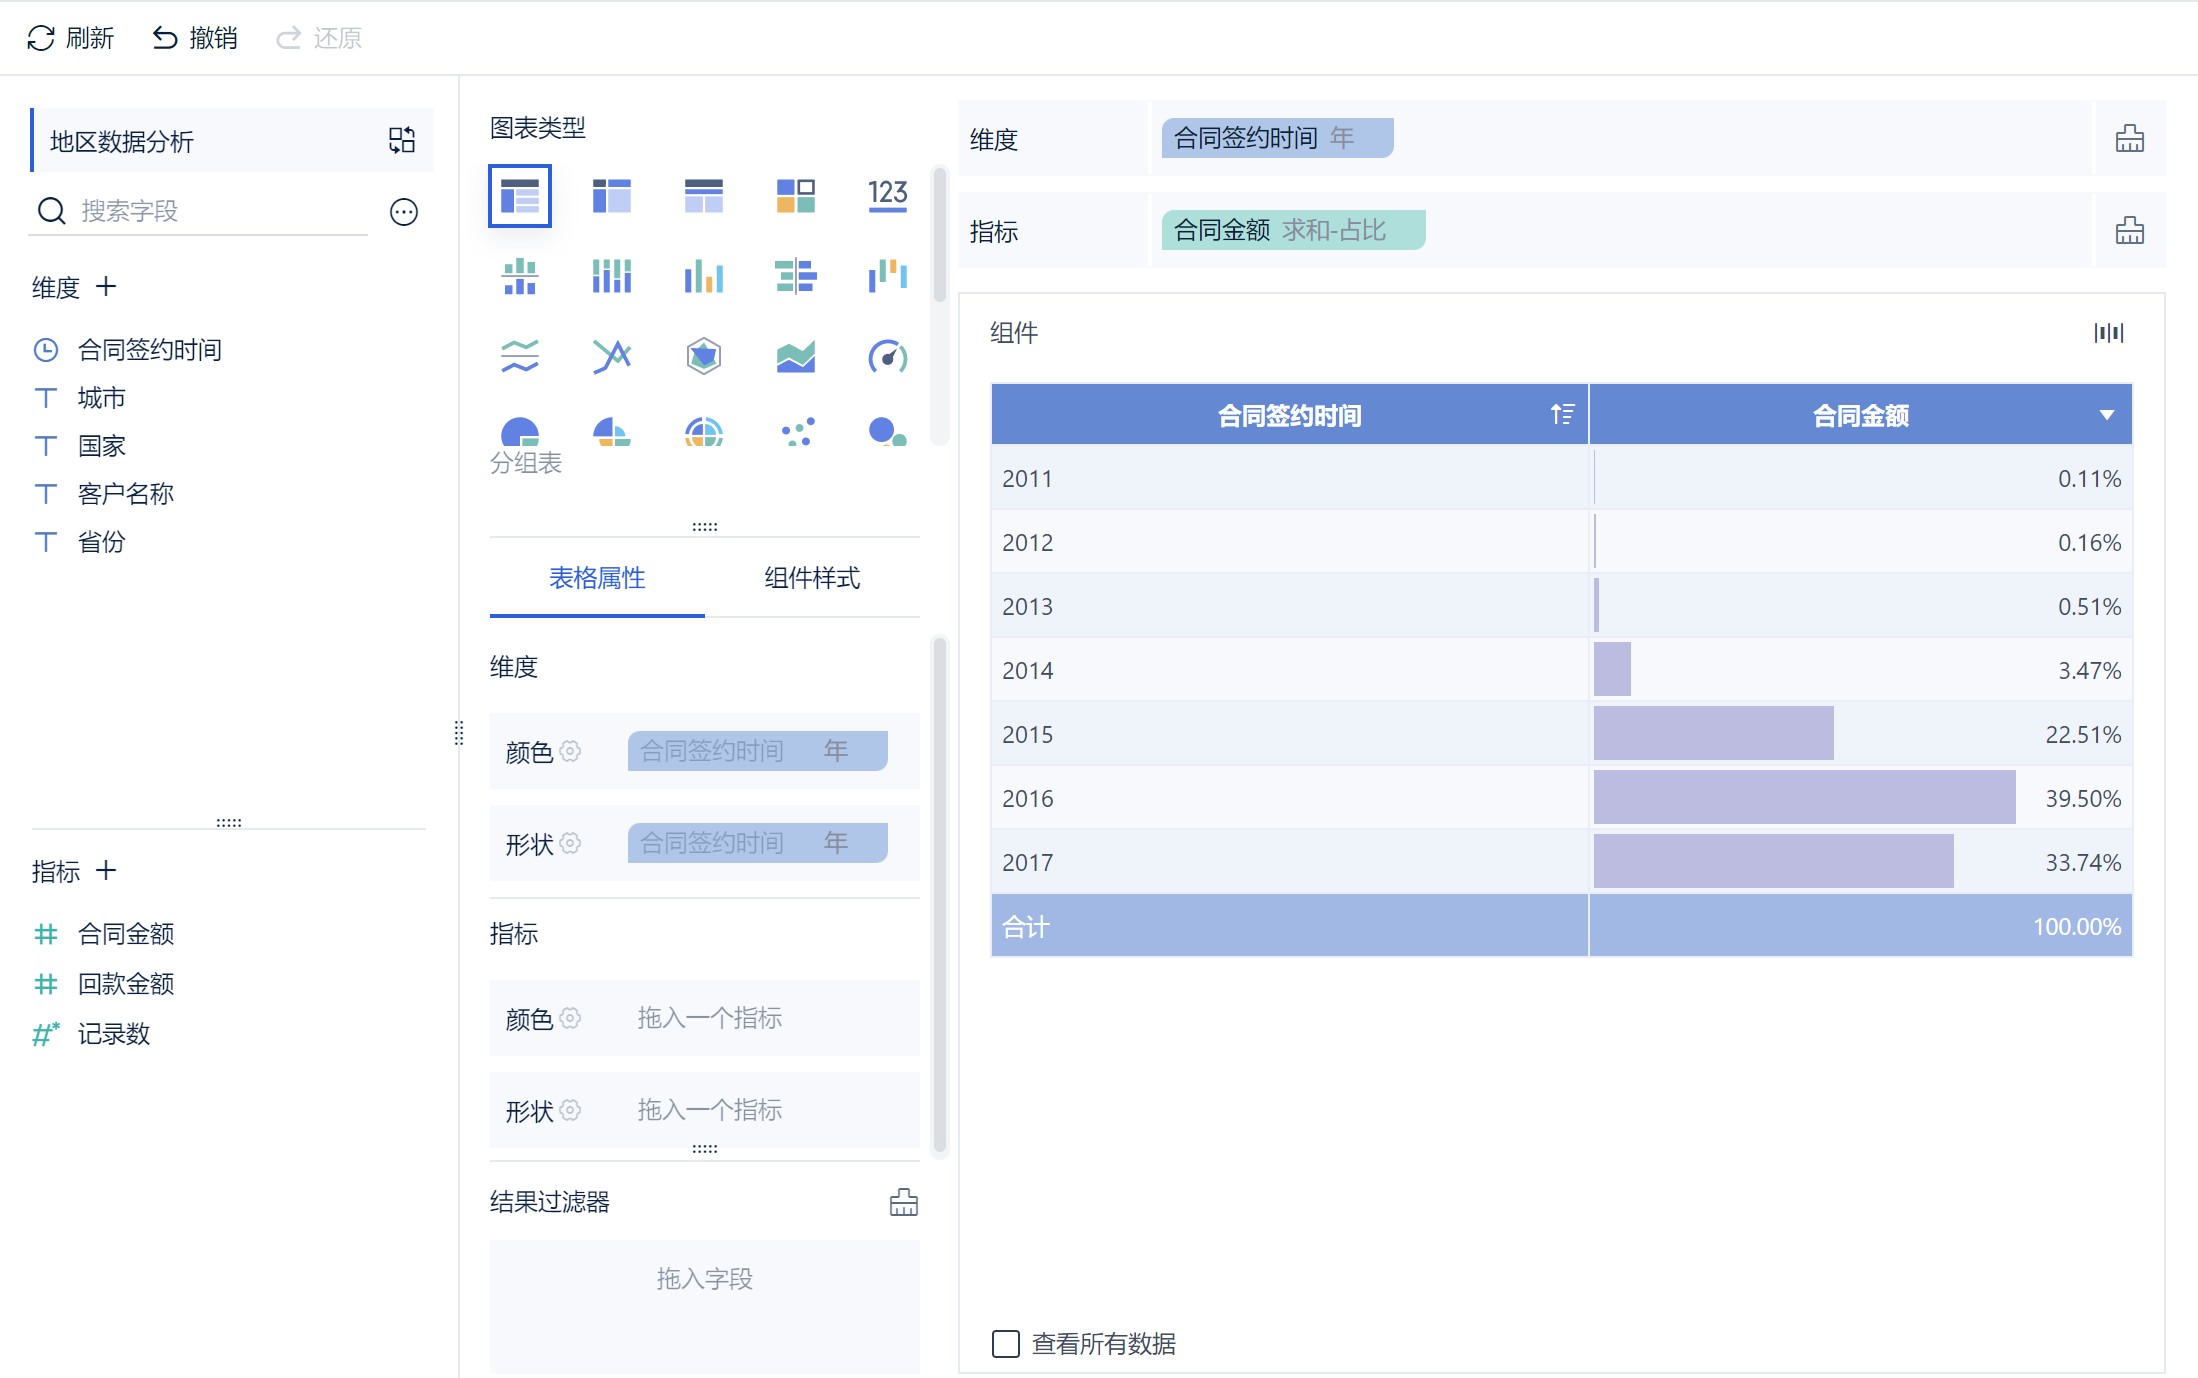Viewport: 2198px width, 1378px height.
Task: Open the more options circle next to search
Action: (x=404, y=212)
